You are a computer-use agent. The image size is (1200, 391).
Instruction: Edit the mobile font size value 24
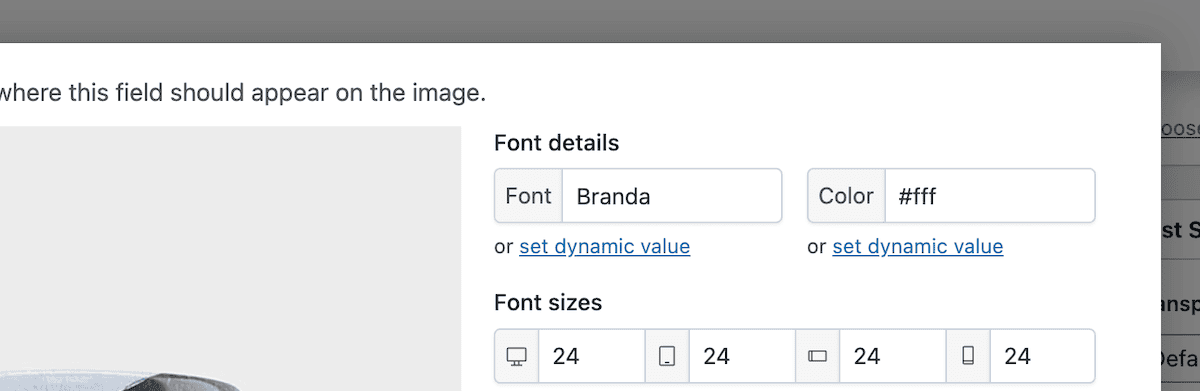click(1043, 356)
